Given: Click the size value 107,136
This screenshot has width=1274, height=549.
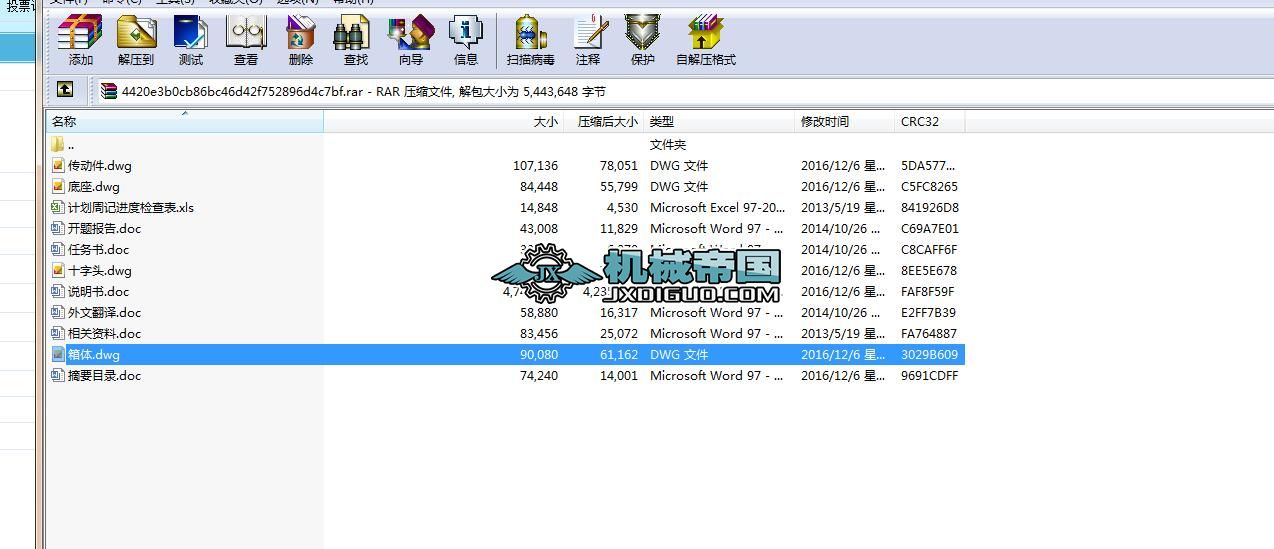Looking at the screenshot, I should click(535, 166).
